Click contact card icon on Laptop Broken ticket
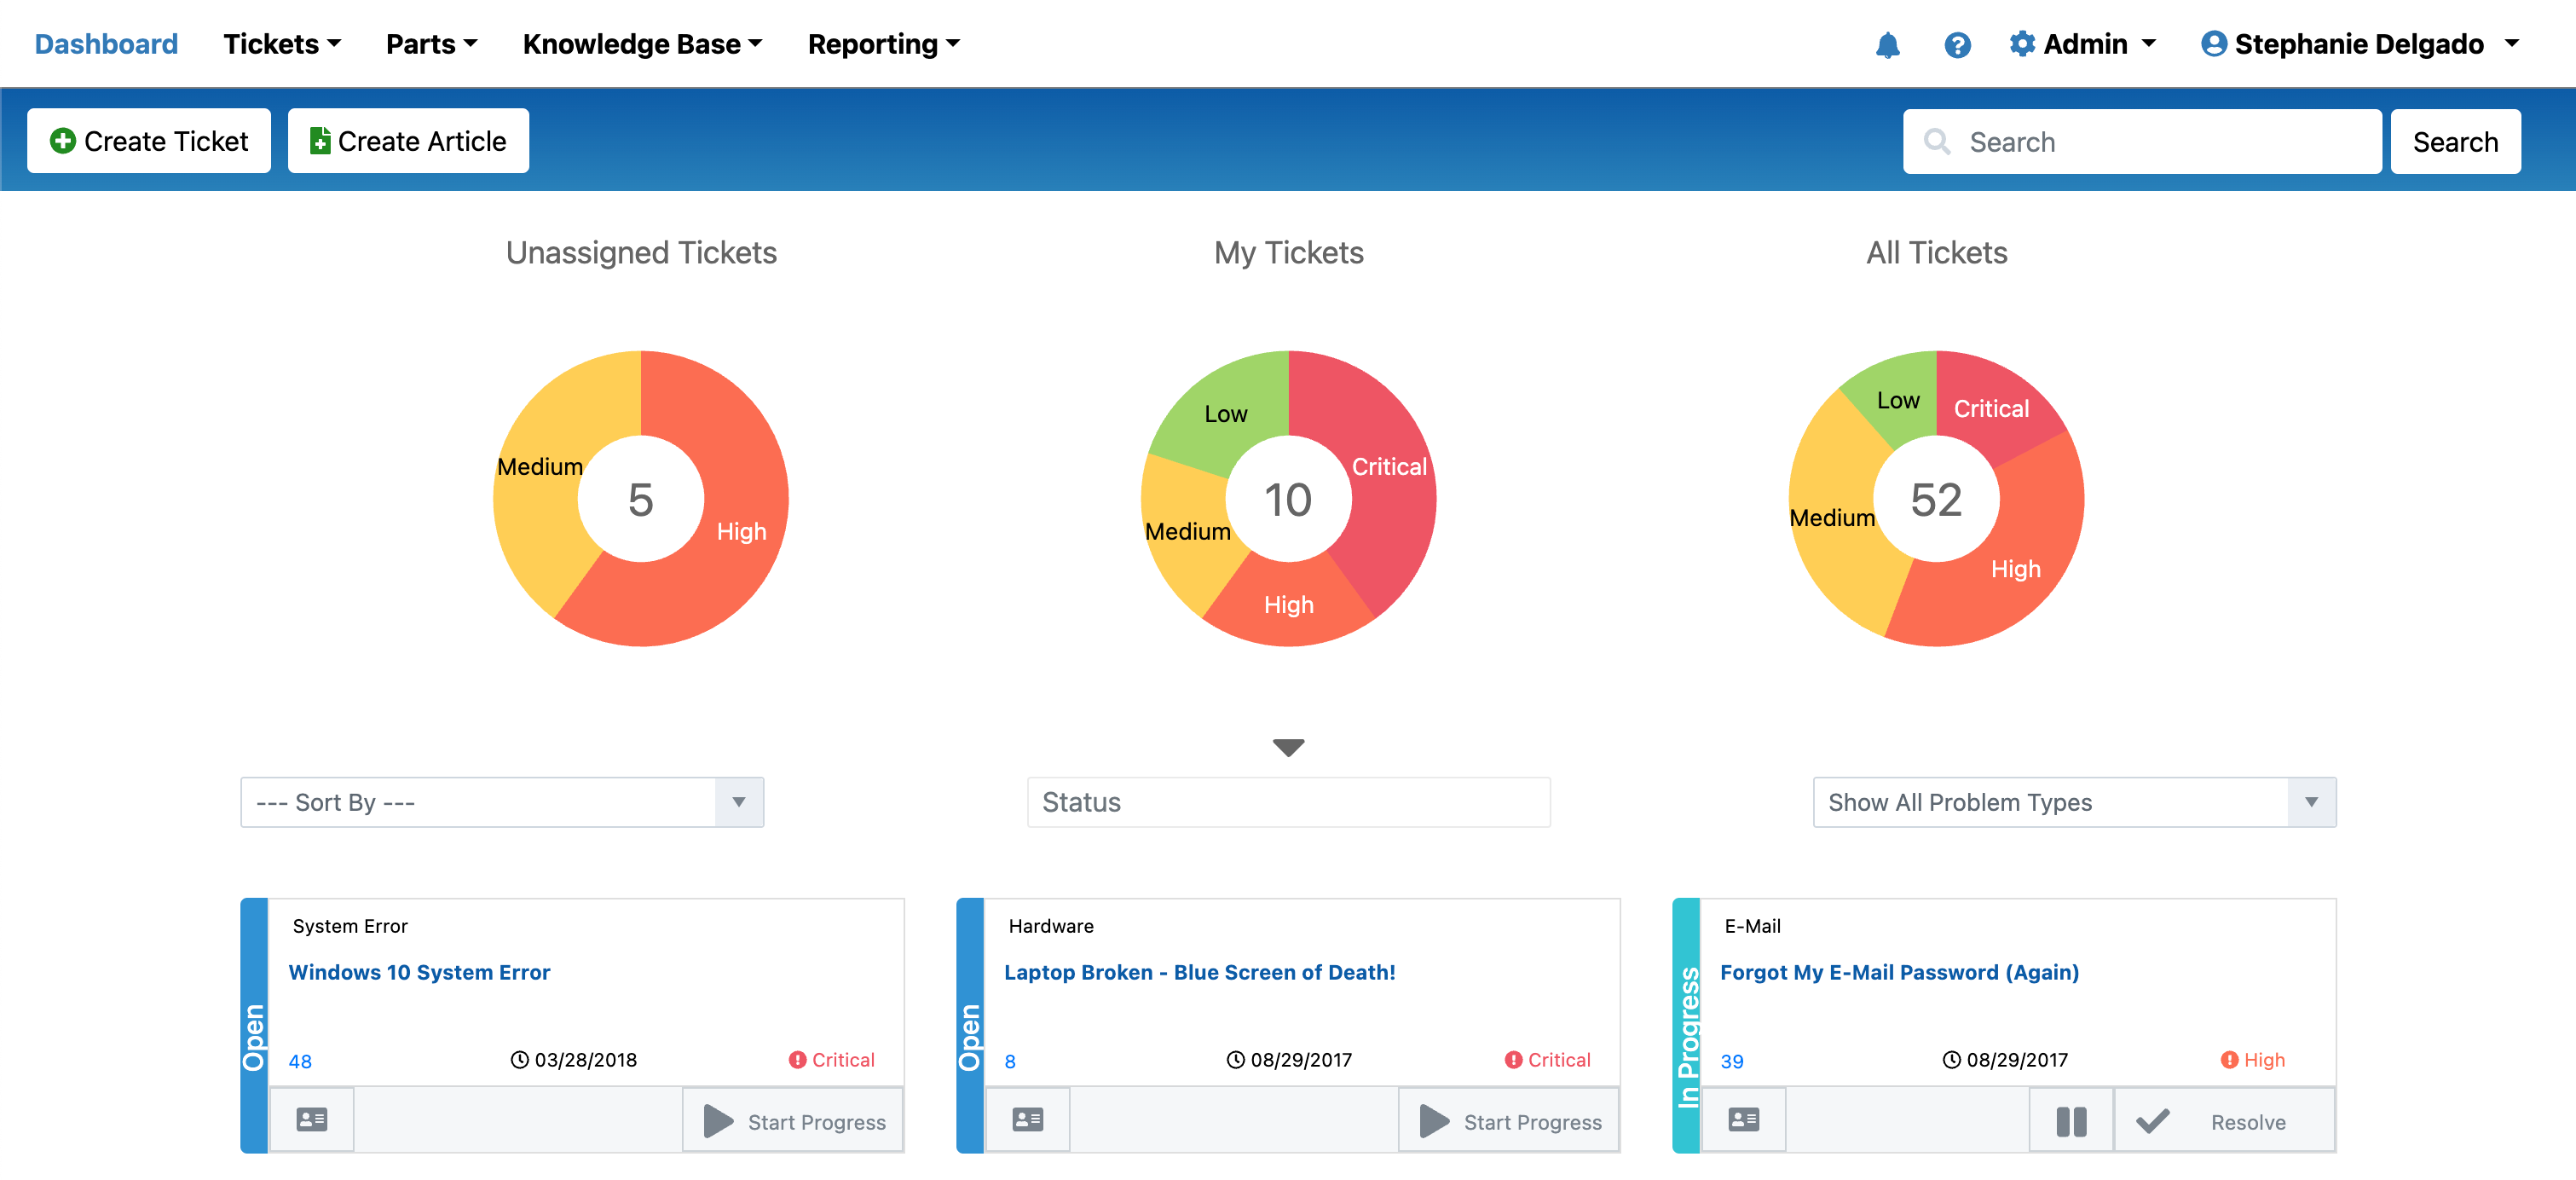 [1028, 1120]
